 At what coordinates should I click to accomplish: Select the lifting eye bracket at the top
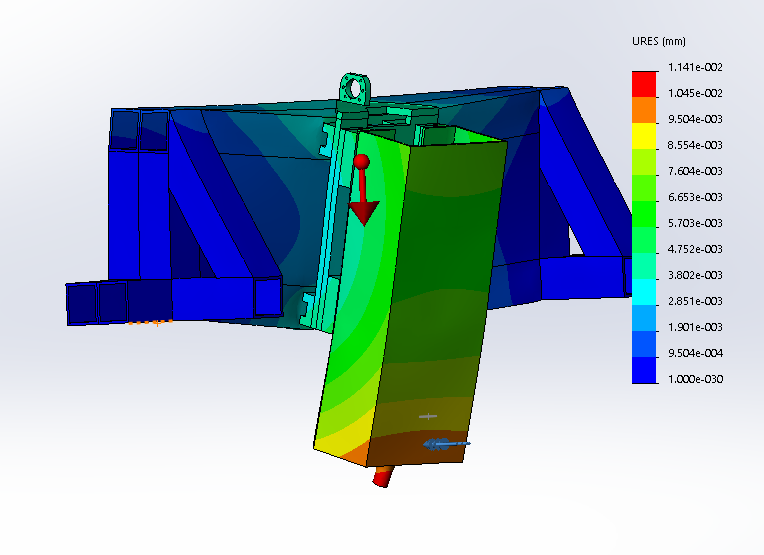353,90
